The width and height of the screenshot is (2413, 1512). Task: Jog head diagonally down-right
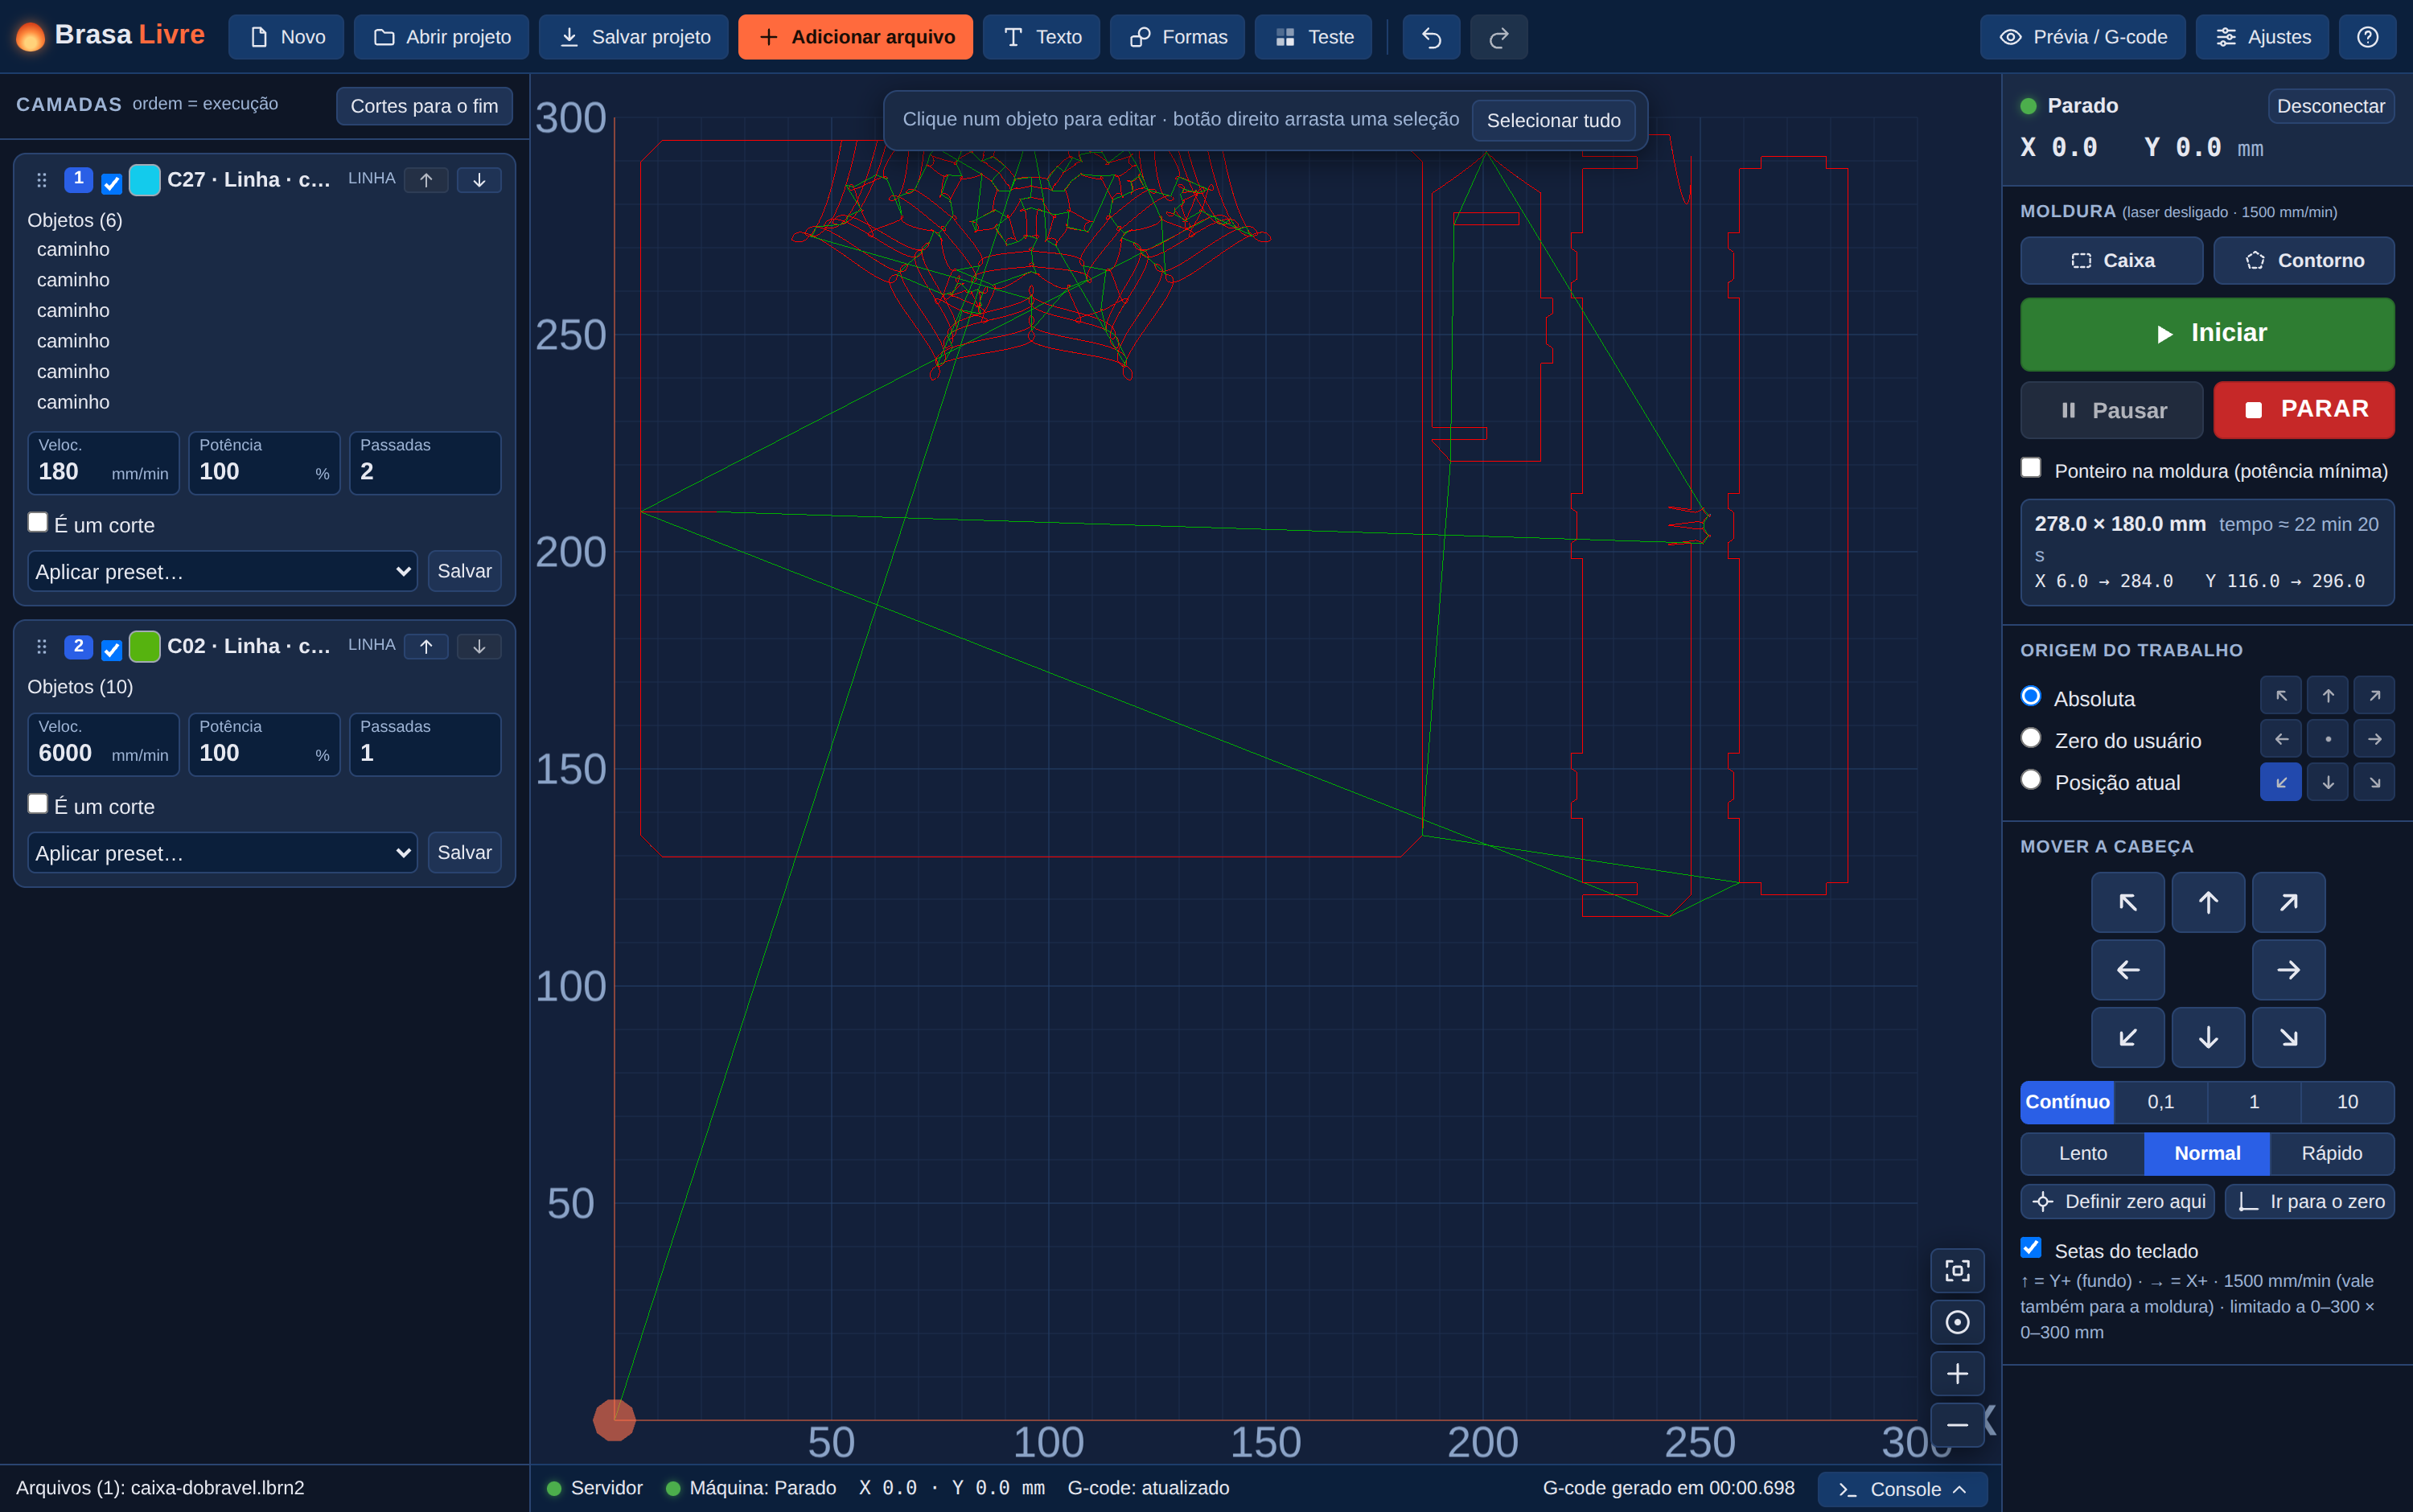pos(2288,1037)
